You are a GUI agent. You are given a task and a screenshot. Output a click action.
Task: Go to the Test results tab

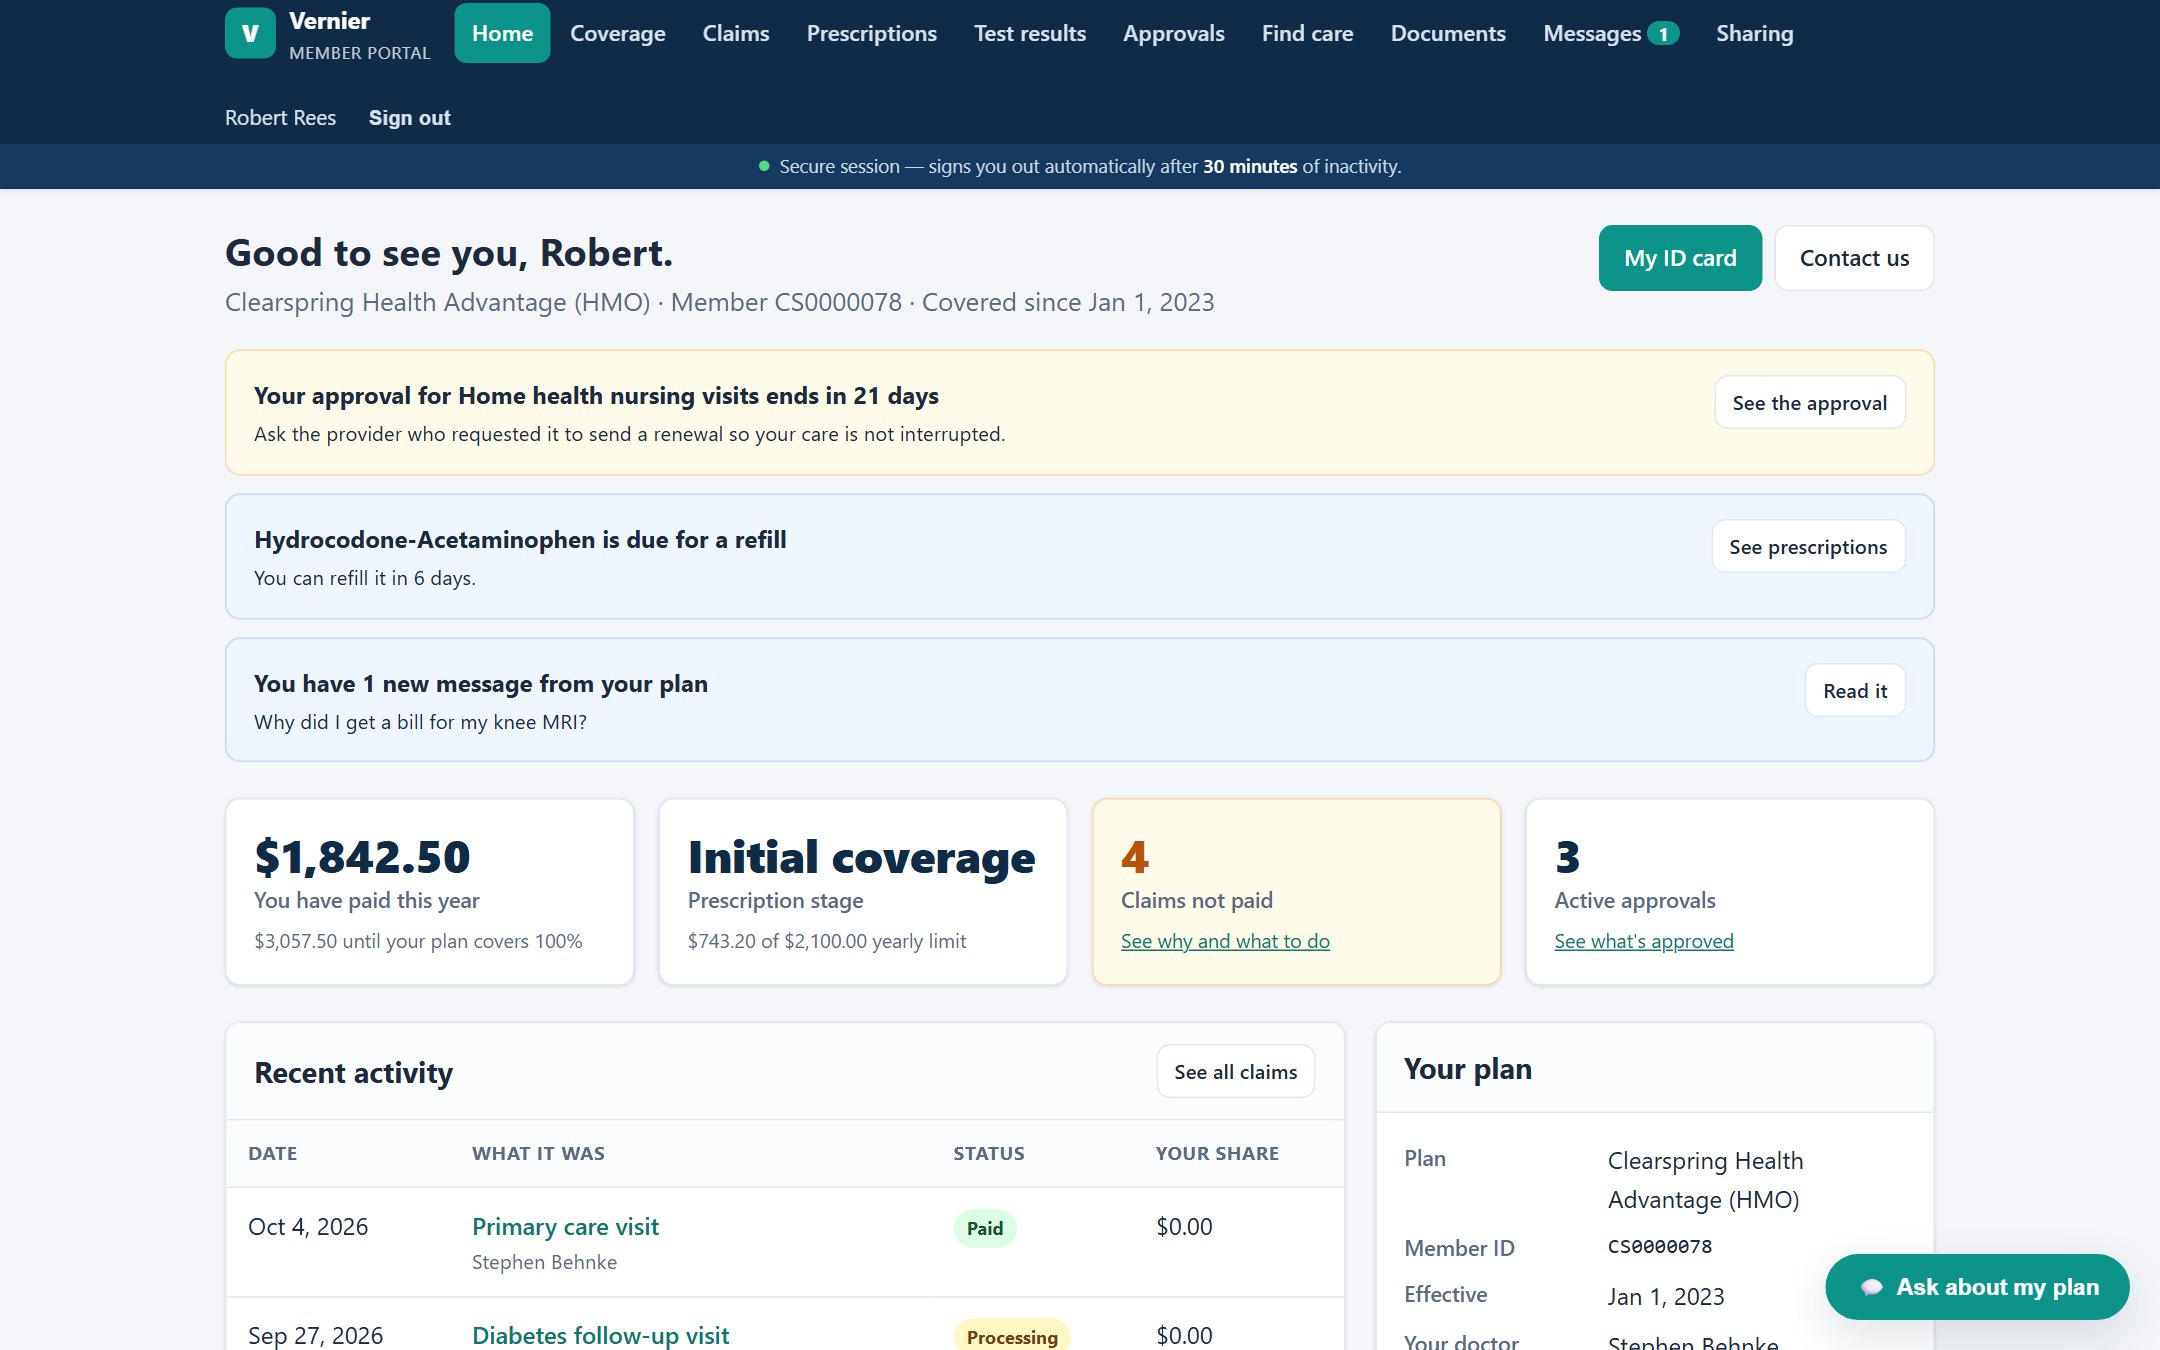click(x=1029, y=33)
